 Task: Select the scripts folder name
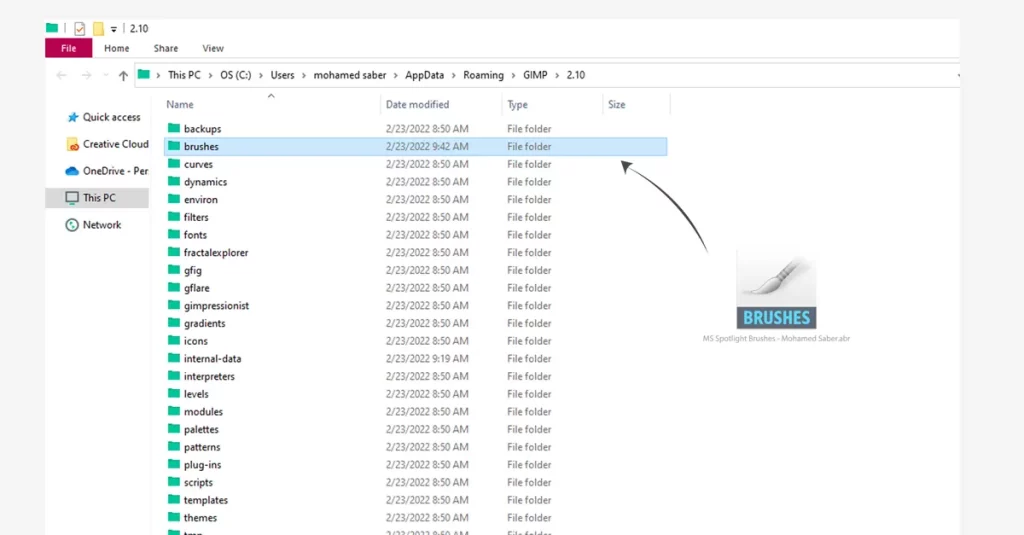[x=198, y=482]
